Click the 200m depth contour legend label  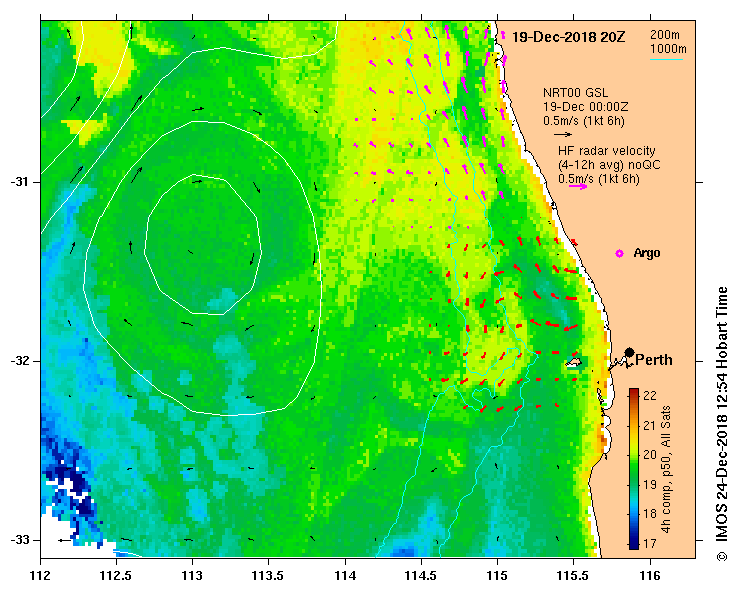click(665, 35)
